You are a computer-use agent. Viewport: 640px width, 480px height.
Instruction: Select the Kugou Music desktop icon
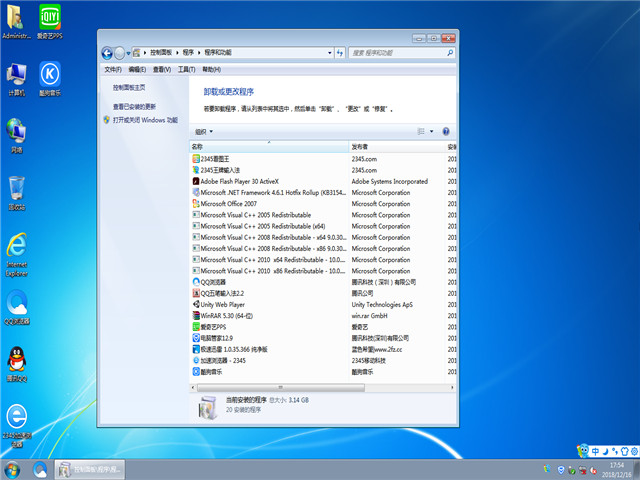(50, 80)
